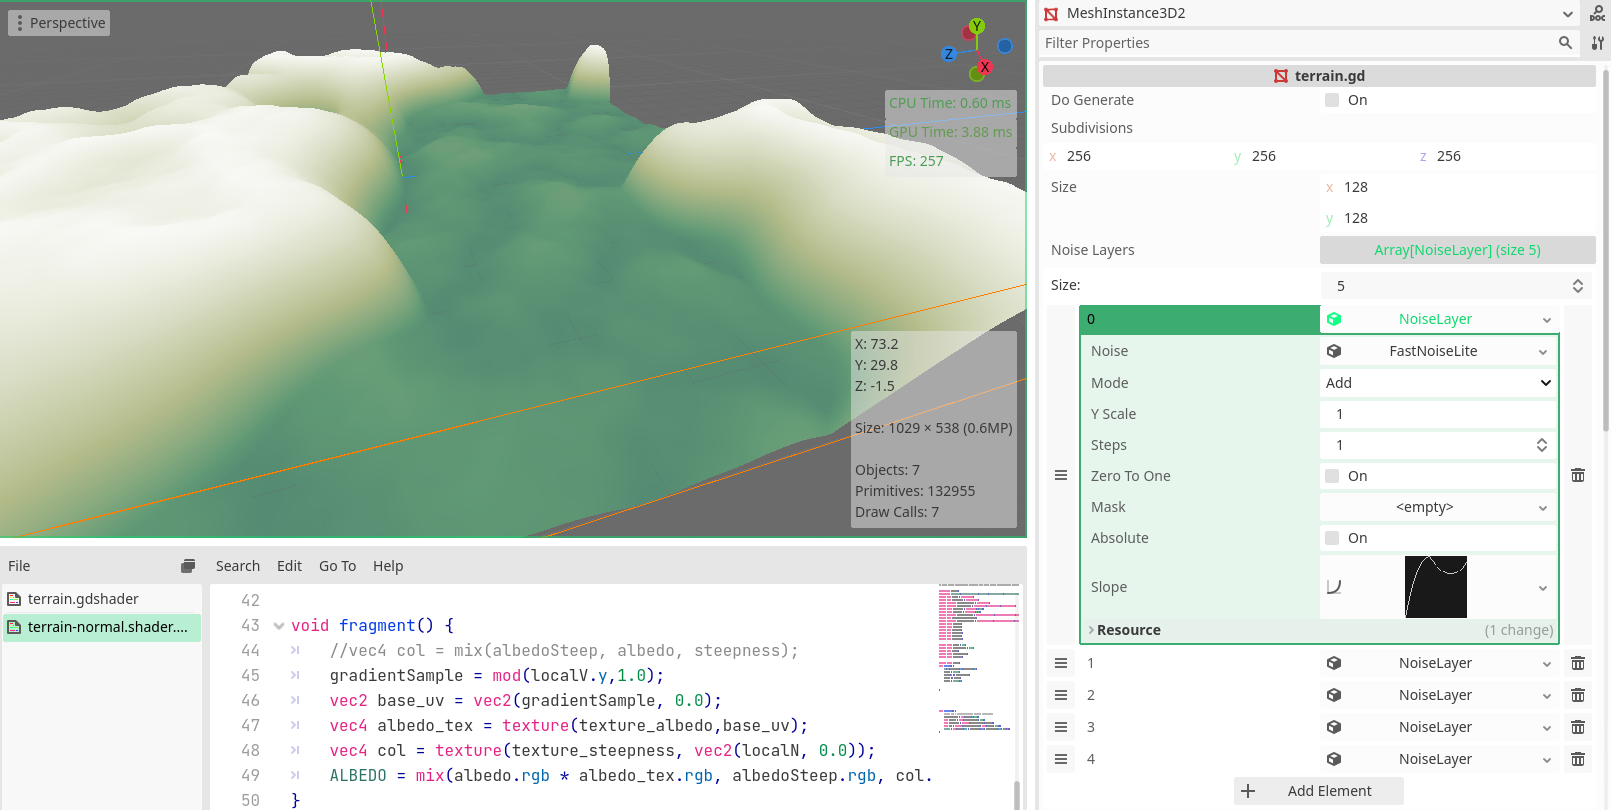Image resolution: width=1611 pixels, height=810 pixels.
Task: Click the array Size stepper arrows
Action: pos(1578,286)
